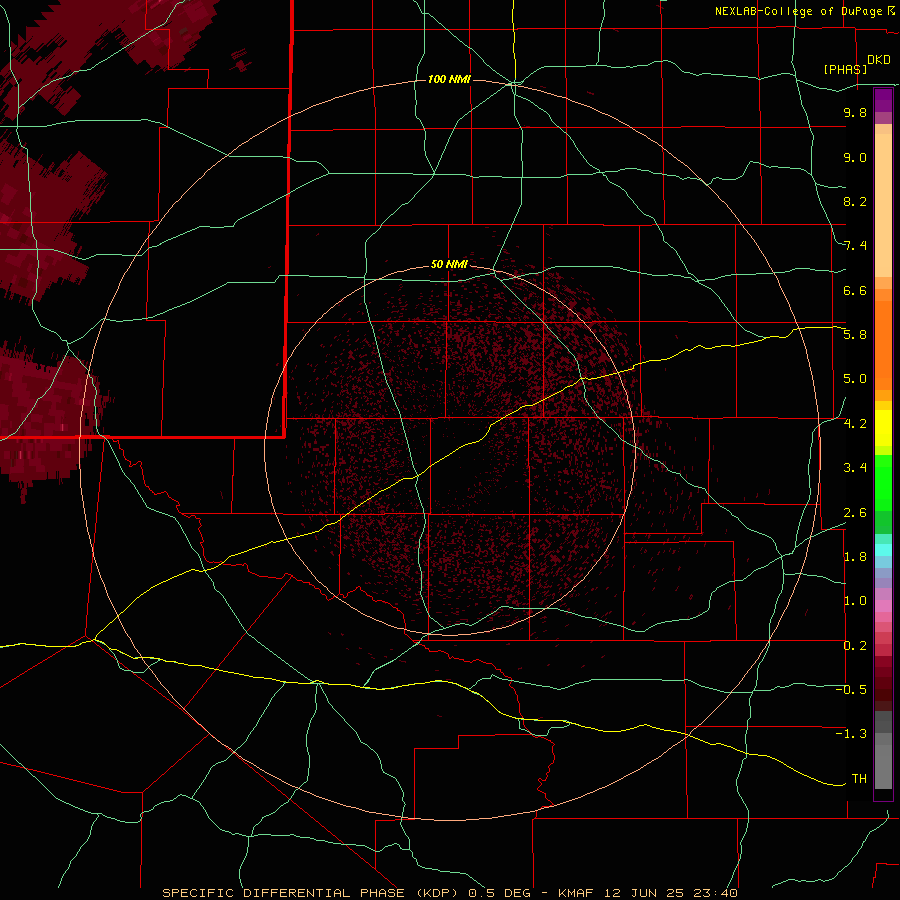Screen dimensions: 900x900
Task: Pick the purple swatch atop the color bar
Action: point(883,100)
